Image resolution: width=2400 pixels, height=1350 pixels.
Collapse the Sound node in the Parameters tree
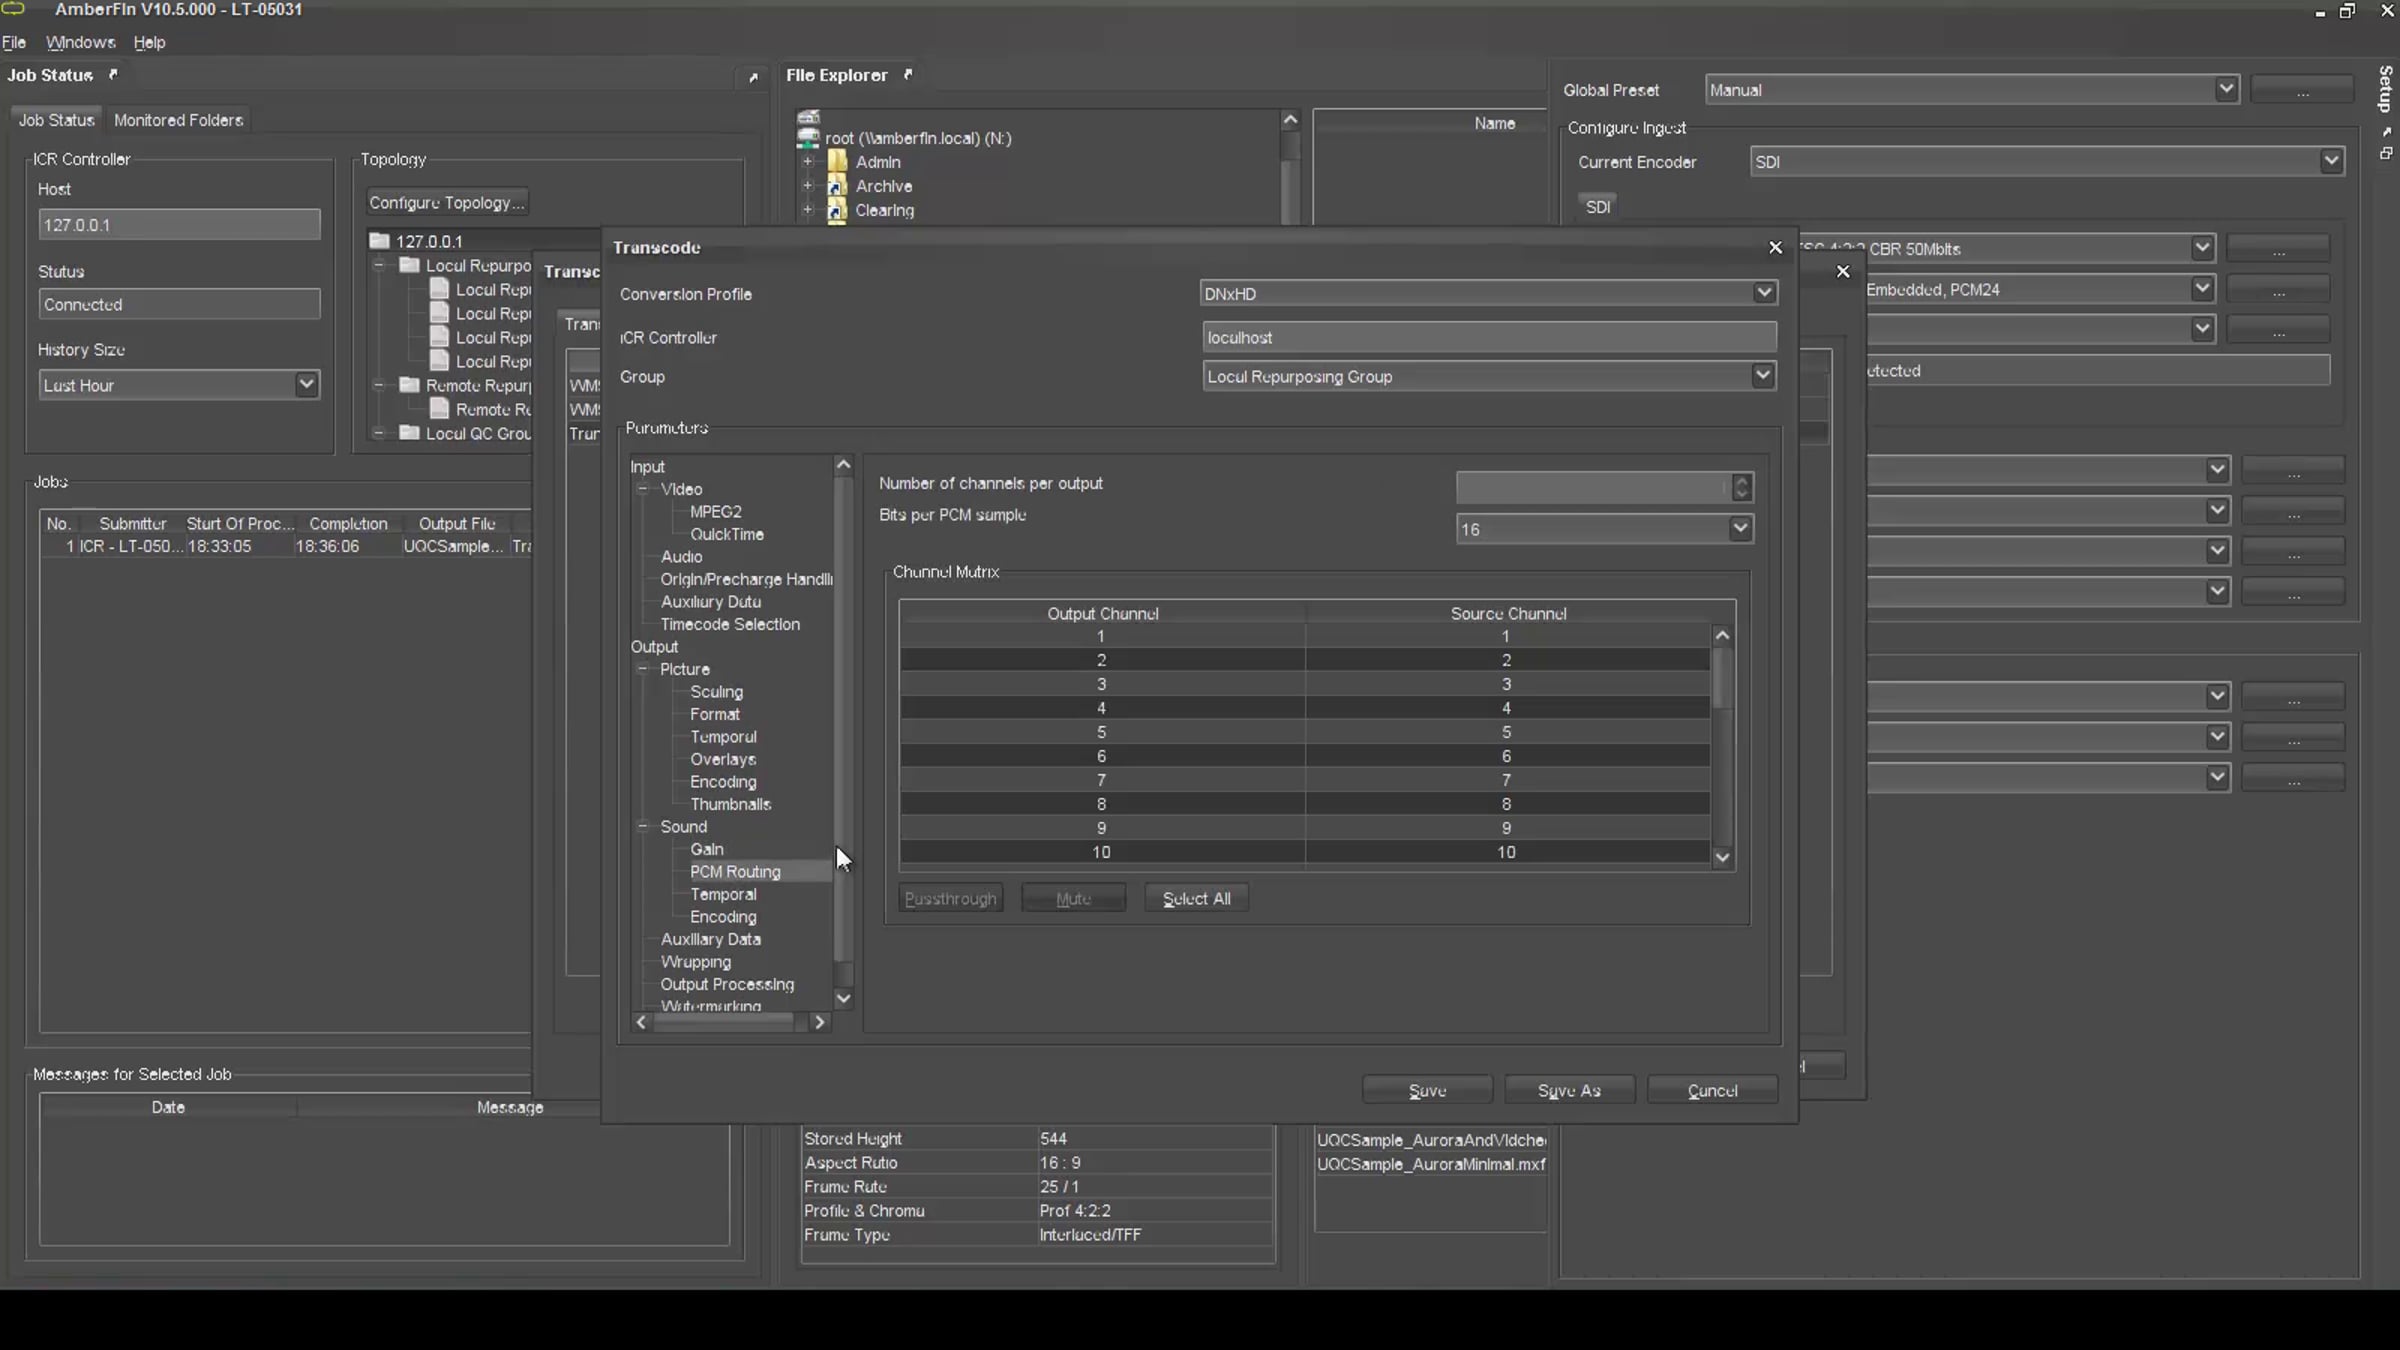click(643, 826)
